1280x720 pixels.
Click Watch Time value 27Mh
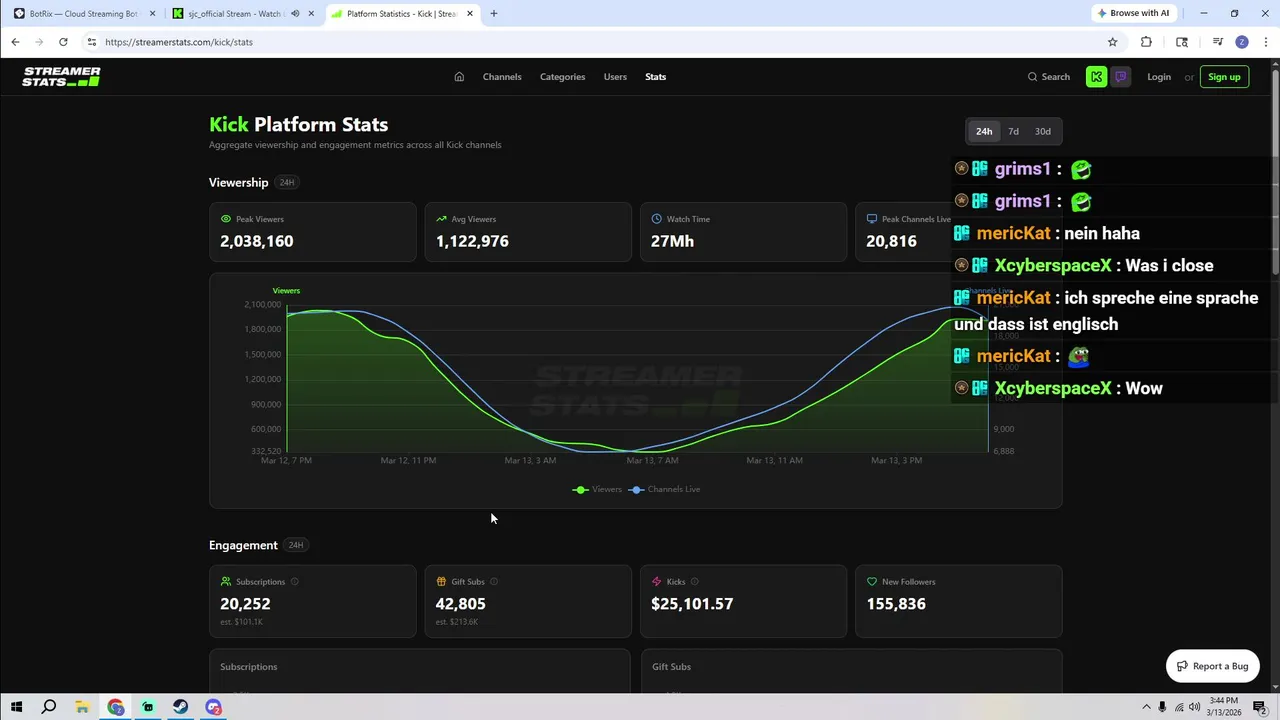coord(672,241)
